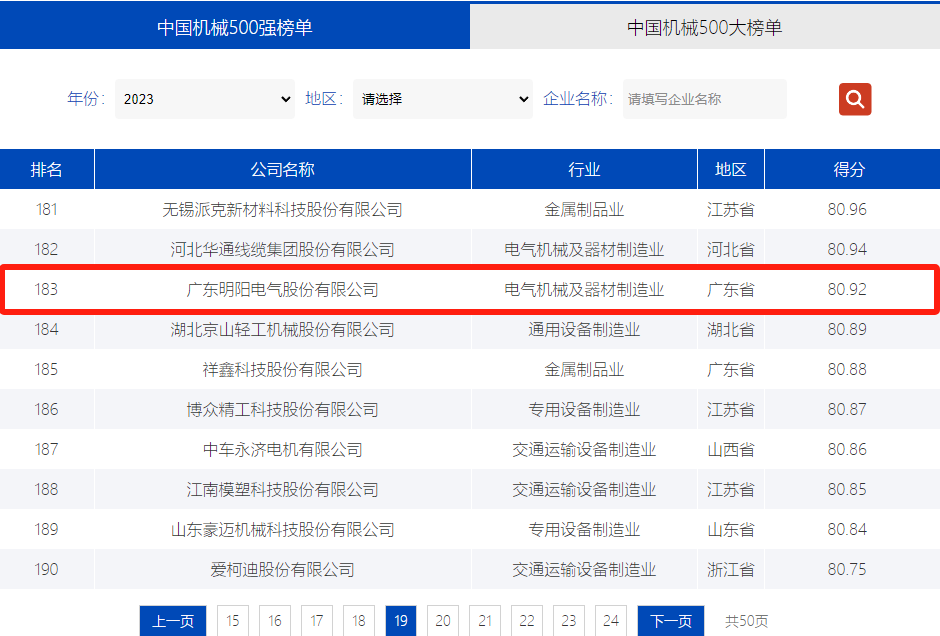Click score 80.88
Screen dimensions: 940x636
847,369
